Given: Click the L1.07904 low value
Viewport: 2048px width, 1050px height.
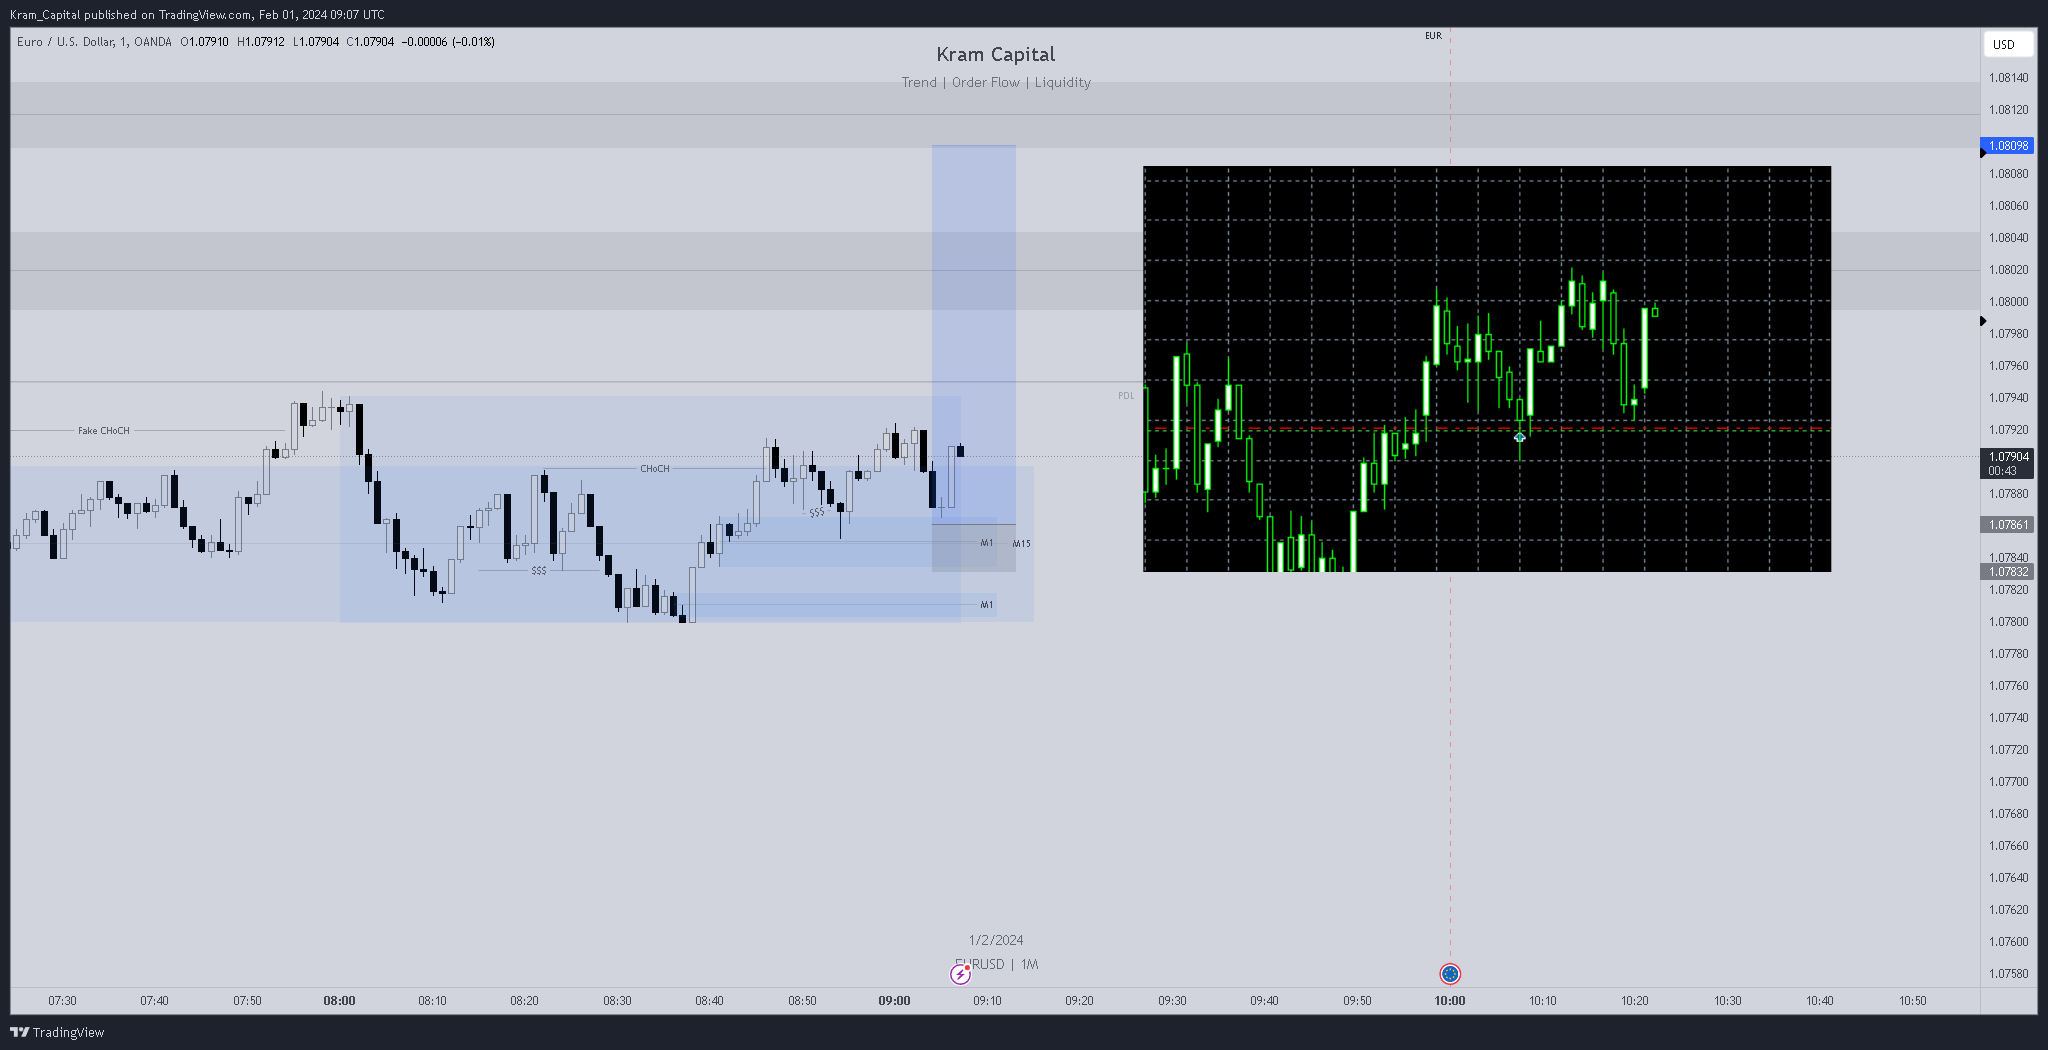Looking at the screenshot, I should [316, 42].
